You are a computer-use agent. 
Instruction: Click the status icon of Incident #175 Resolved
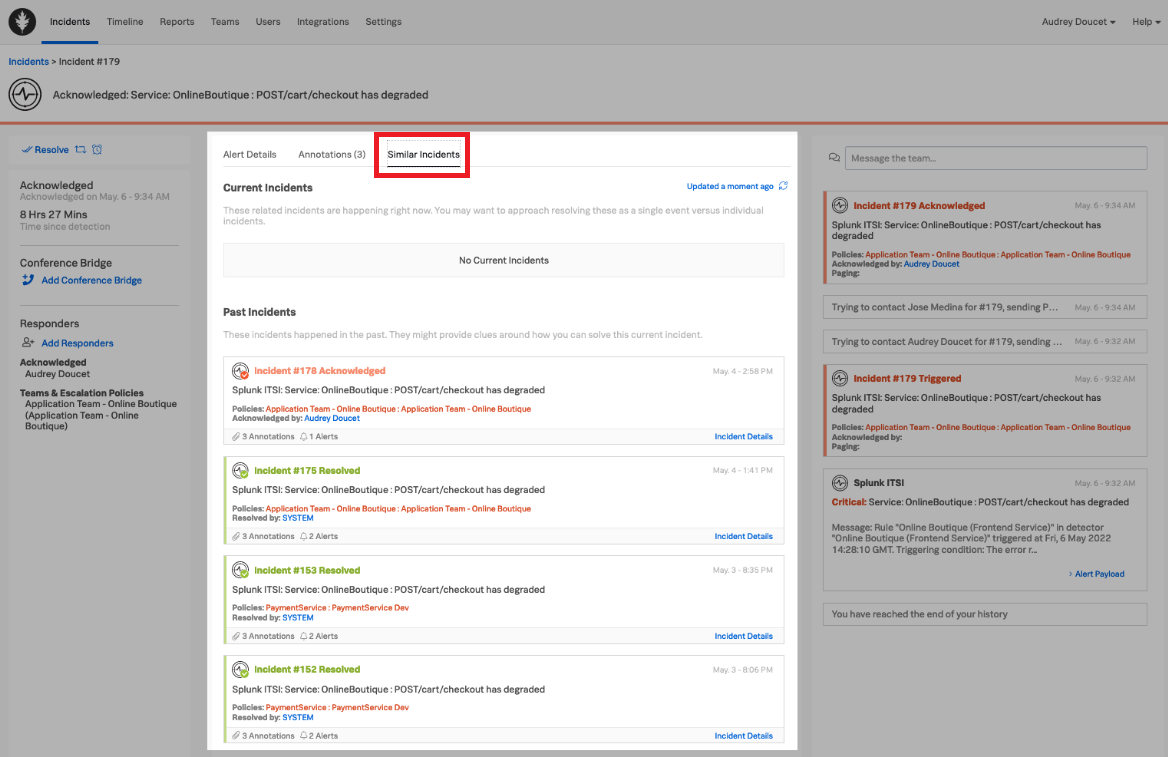click(240, 471)
